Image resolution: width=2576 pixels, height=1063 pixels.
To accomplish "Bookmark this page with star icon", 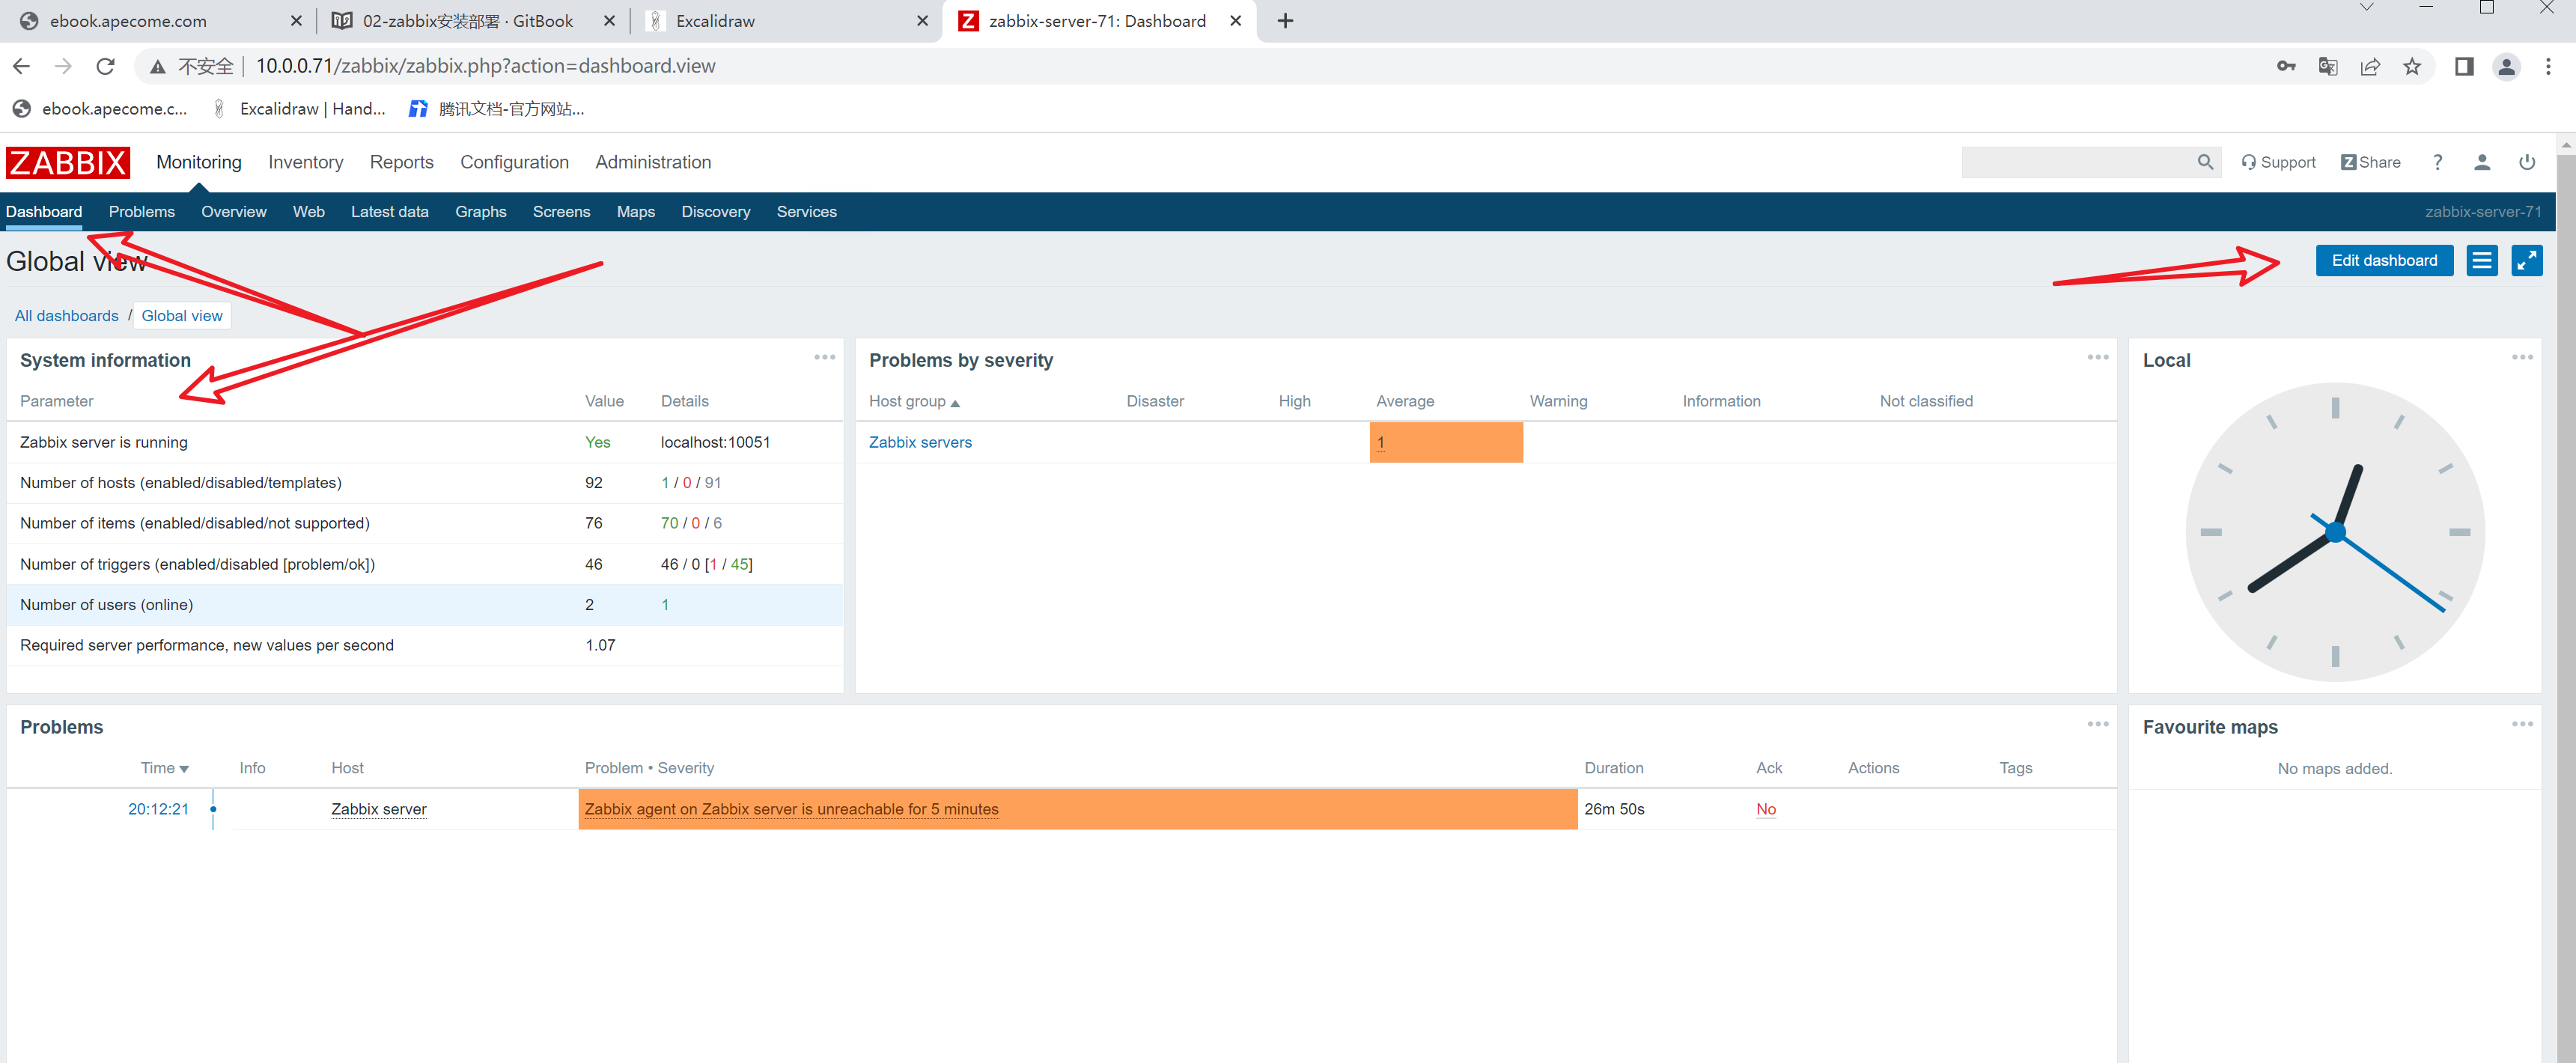I will [x=2412, y=66].
